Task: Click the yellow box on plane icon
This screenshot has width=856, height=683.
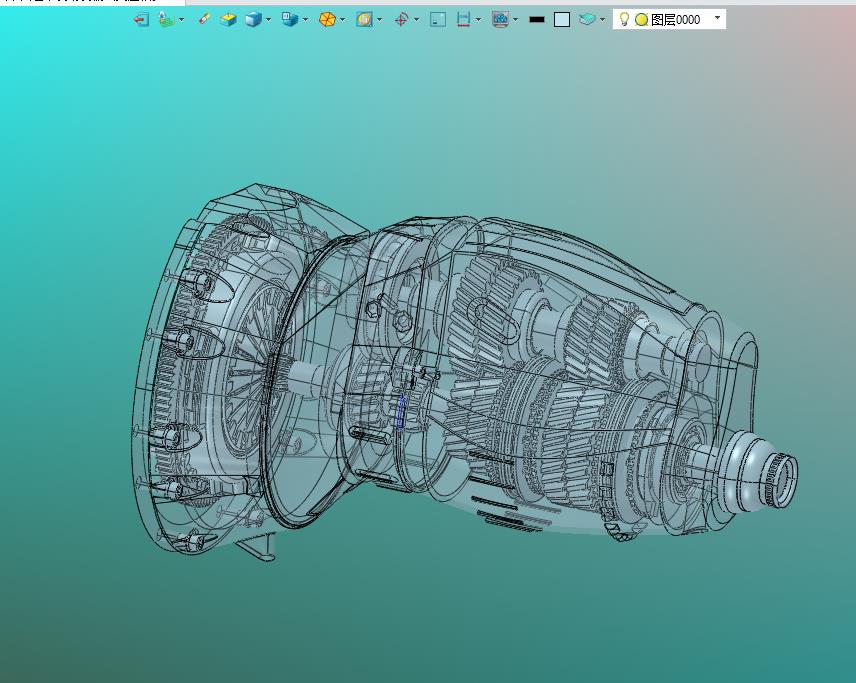Action: pyautogui.click(x=229, y=19)
